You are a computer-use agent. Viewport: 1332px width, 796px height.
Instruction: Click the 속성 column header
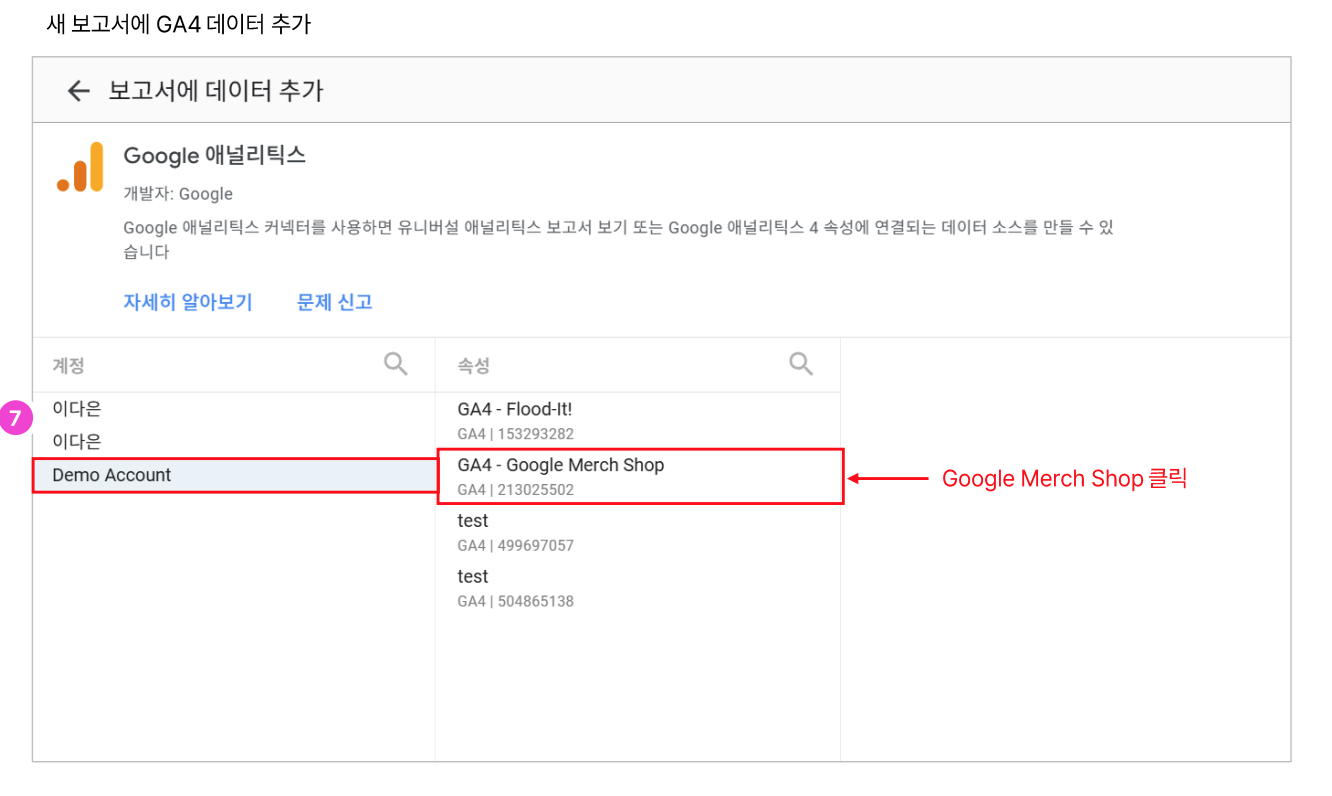(x=474, y=365)
